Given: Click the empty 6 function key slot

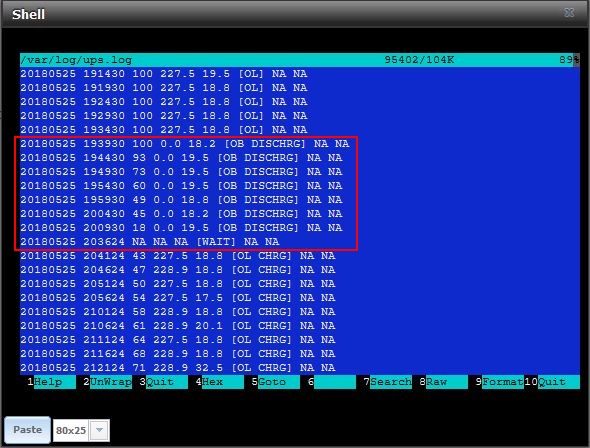Looking at the screenshot, I should [x=331, y=382].
